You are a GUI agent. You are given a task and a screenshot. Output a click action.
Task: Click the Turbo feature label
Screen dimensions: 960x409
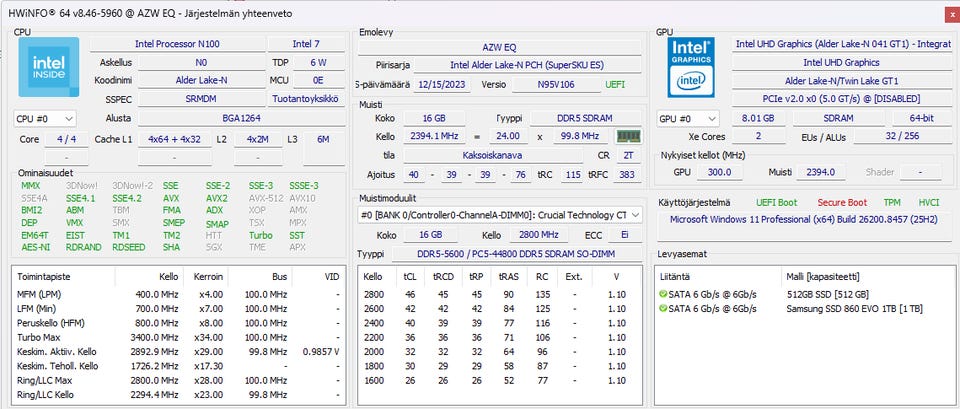click(261, 235)
